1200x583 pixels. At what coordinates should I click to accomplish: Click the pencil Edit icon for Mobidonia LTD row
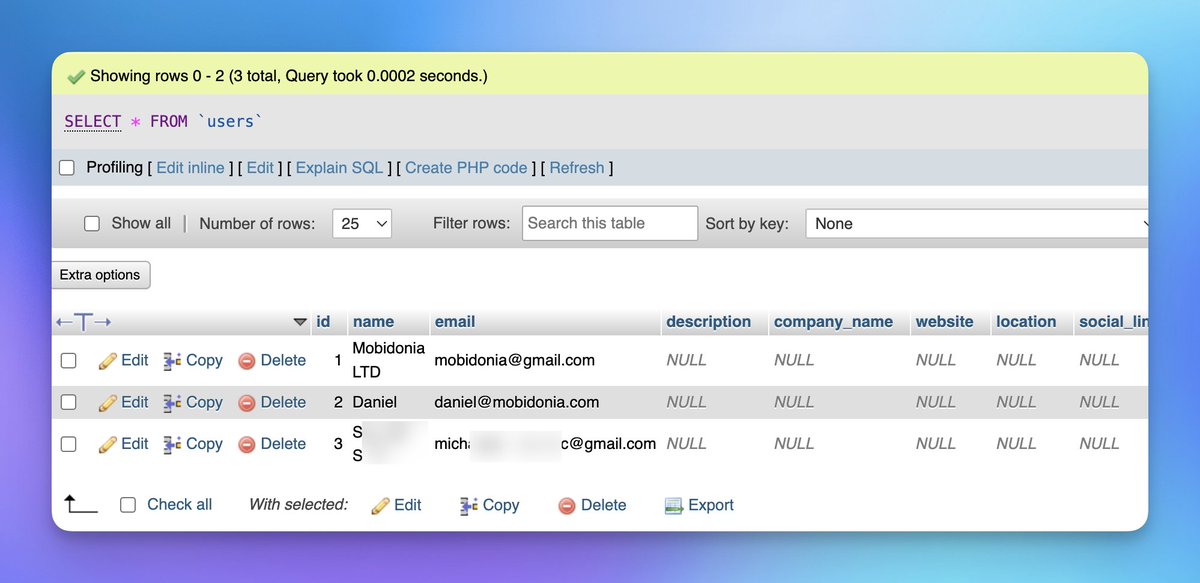click(108, 361)
